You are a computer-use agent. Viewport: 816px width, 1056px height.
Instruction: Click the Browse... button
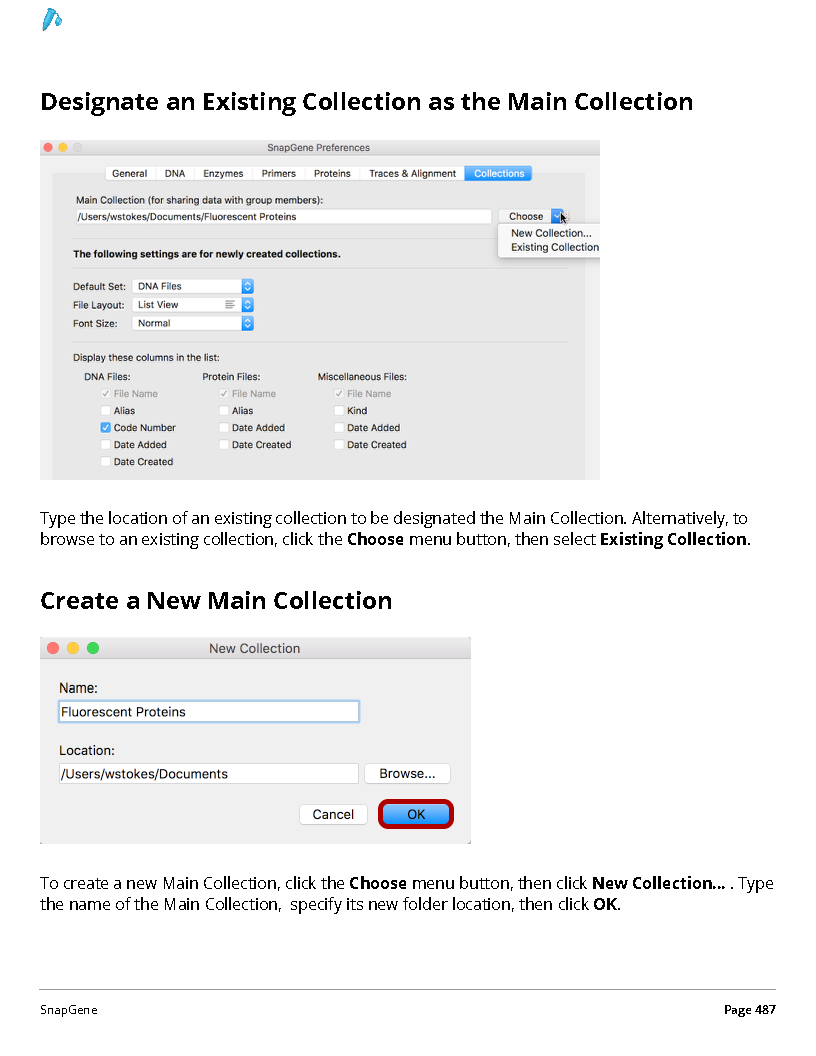coord(407,773)
